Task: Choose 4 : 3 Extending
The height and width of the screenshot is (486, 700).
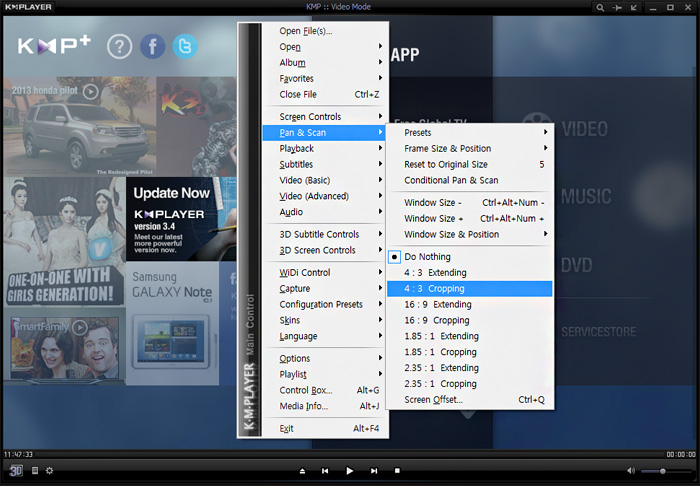Action: 470,273
